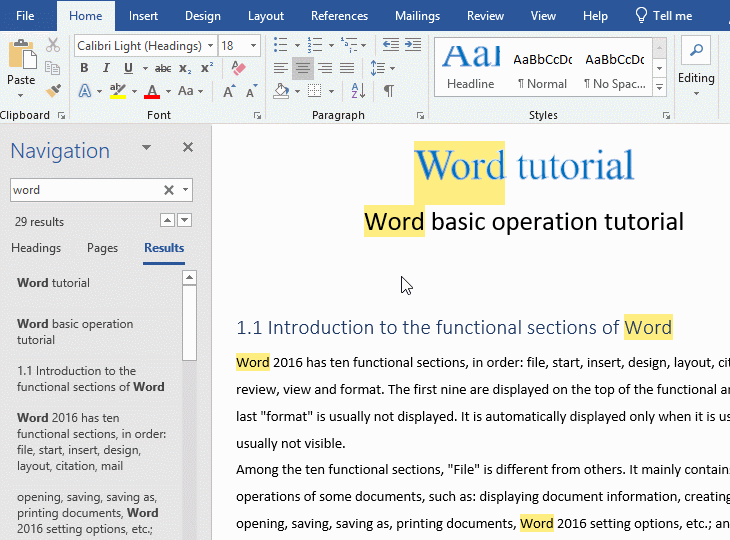Go to next search result

pyautogui.click(x=185, y=220)
